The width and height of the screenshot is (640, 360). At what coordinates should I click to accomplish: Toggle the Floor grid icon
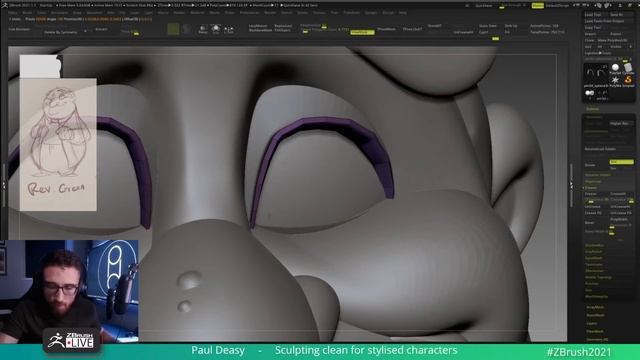point(216,29)
